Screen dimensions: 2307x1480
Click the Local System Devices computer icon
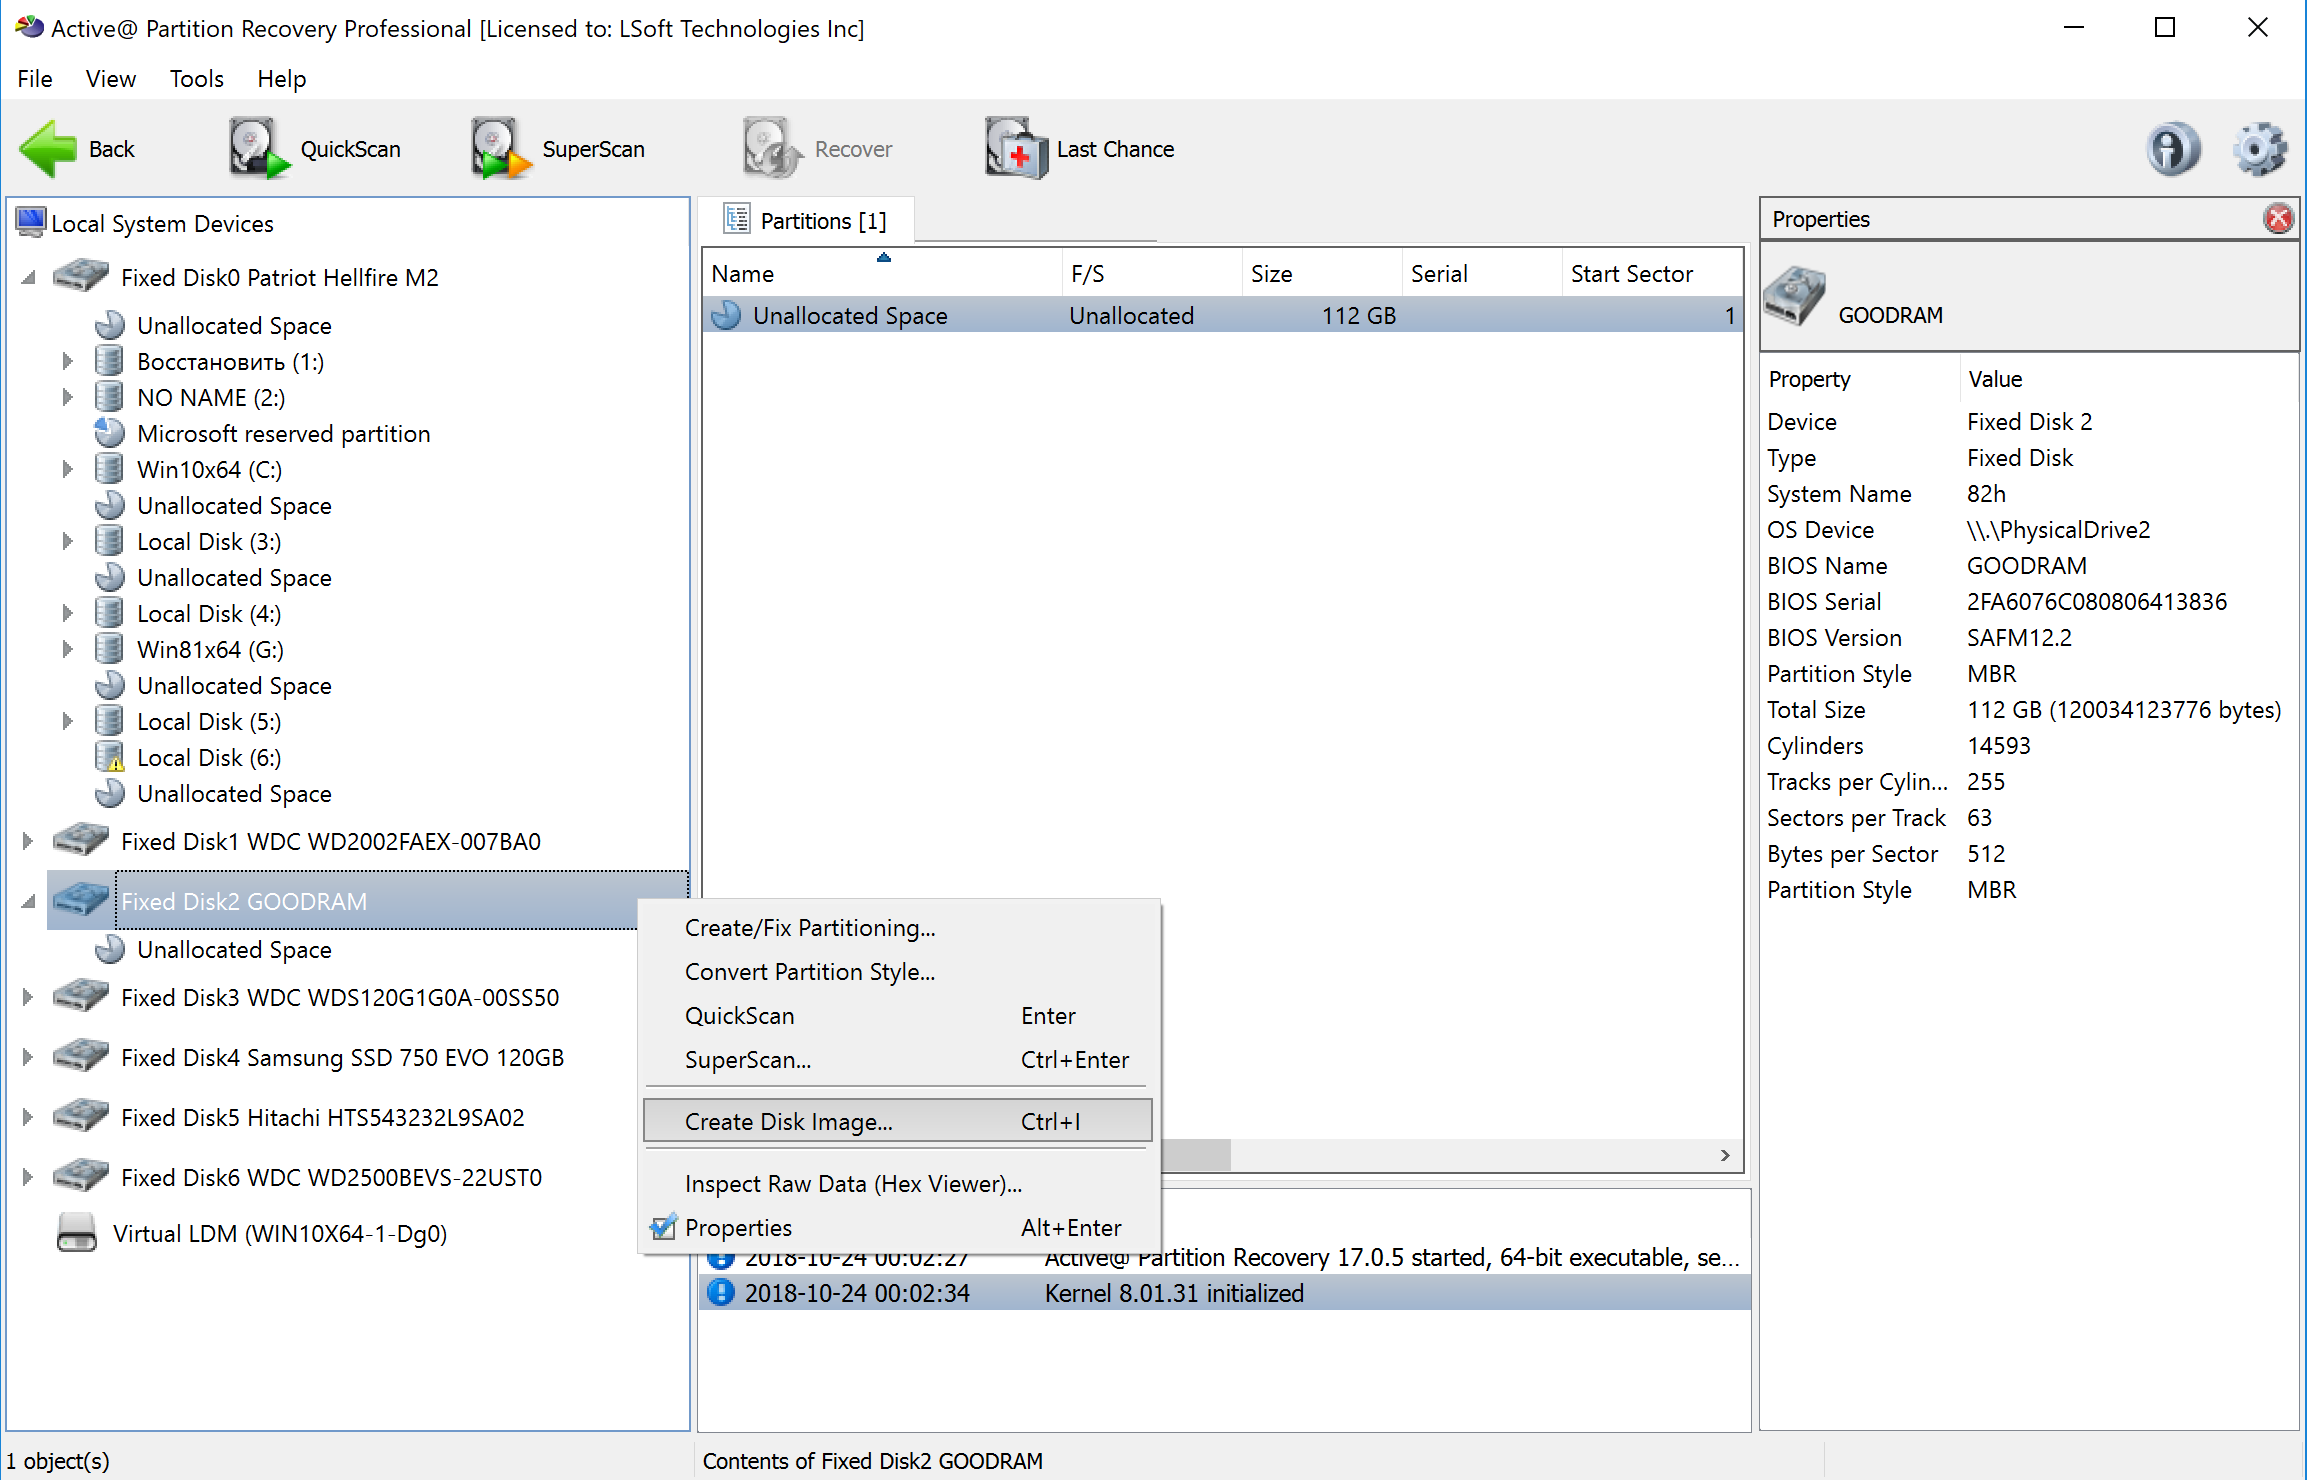click(31, 222)
